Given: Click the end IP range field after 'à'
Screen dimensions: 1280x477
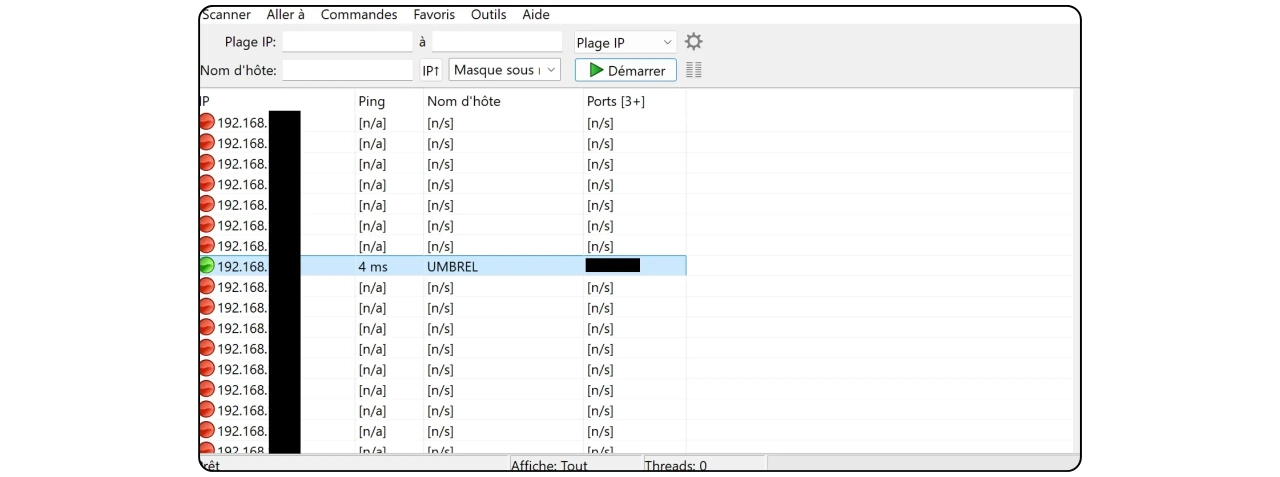Looking at the screenshot, I should [497, 42].
